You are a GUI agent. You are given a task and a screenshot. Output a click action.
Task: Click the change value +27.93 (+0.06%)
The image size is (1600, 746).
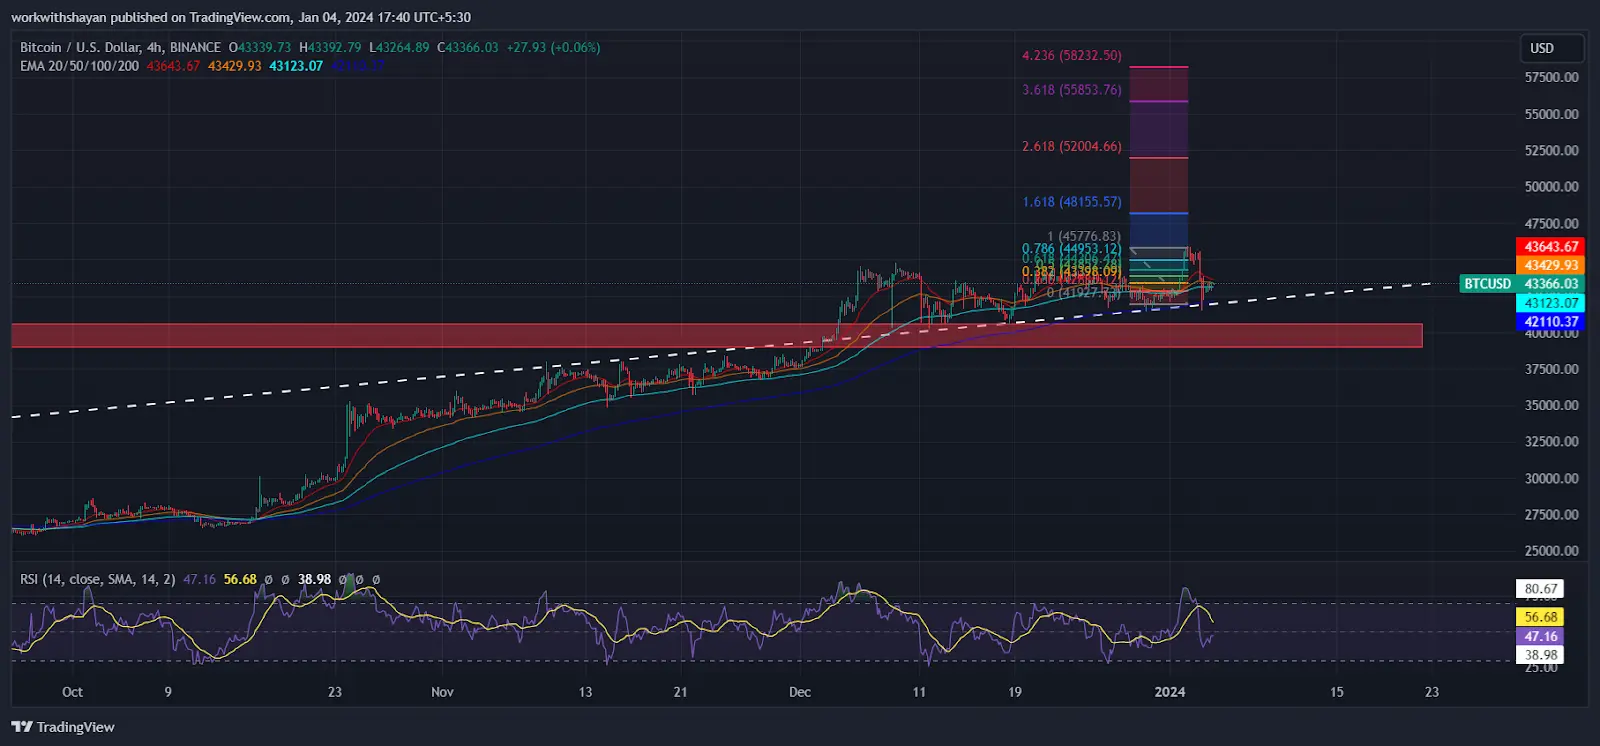click(553, 47)
